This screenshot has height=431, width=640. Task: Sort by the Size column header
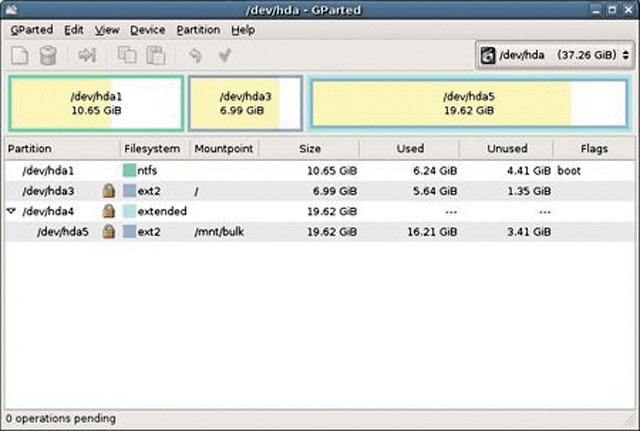[309, 149]
